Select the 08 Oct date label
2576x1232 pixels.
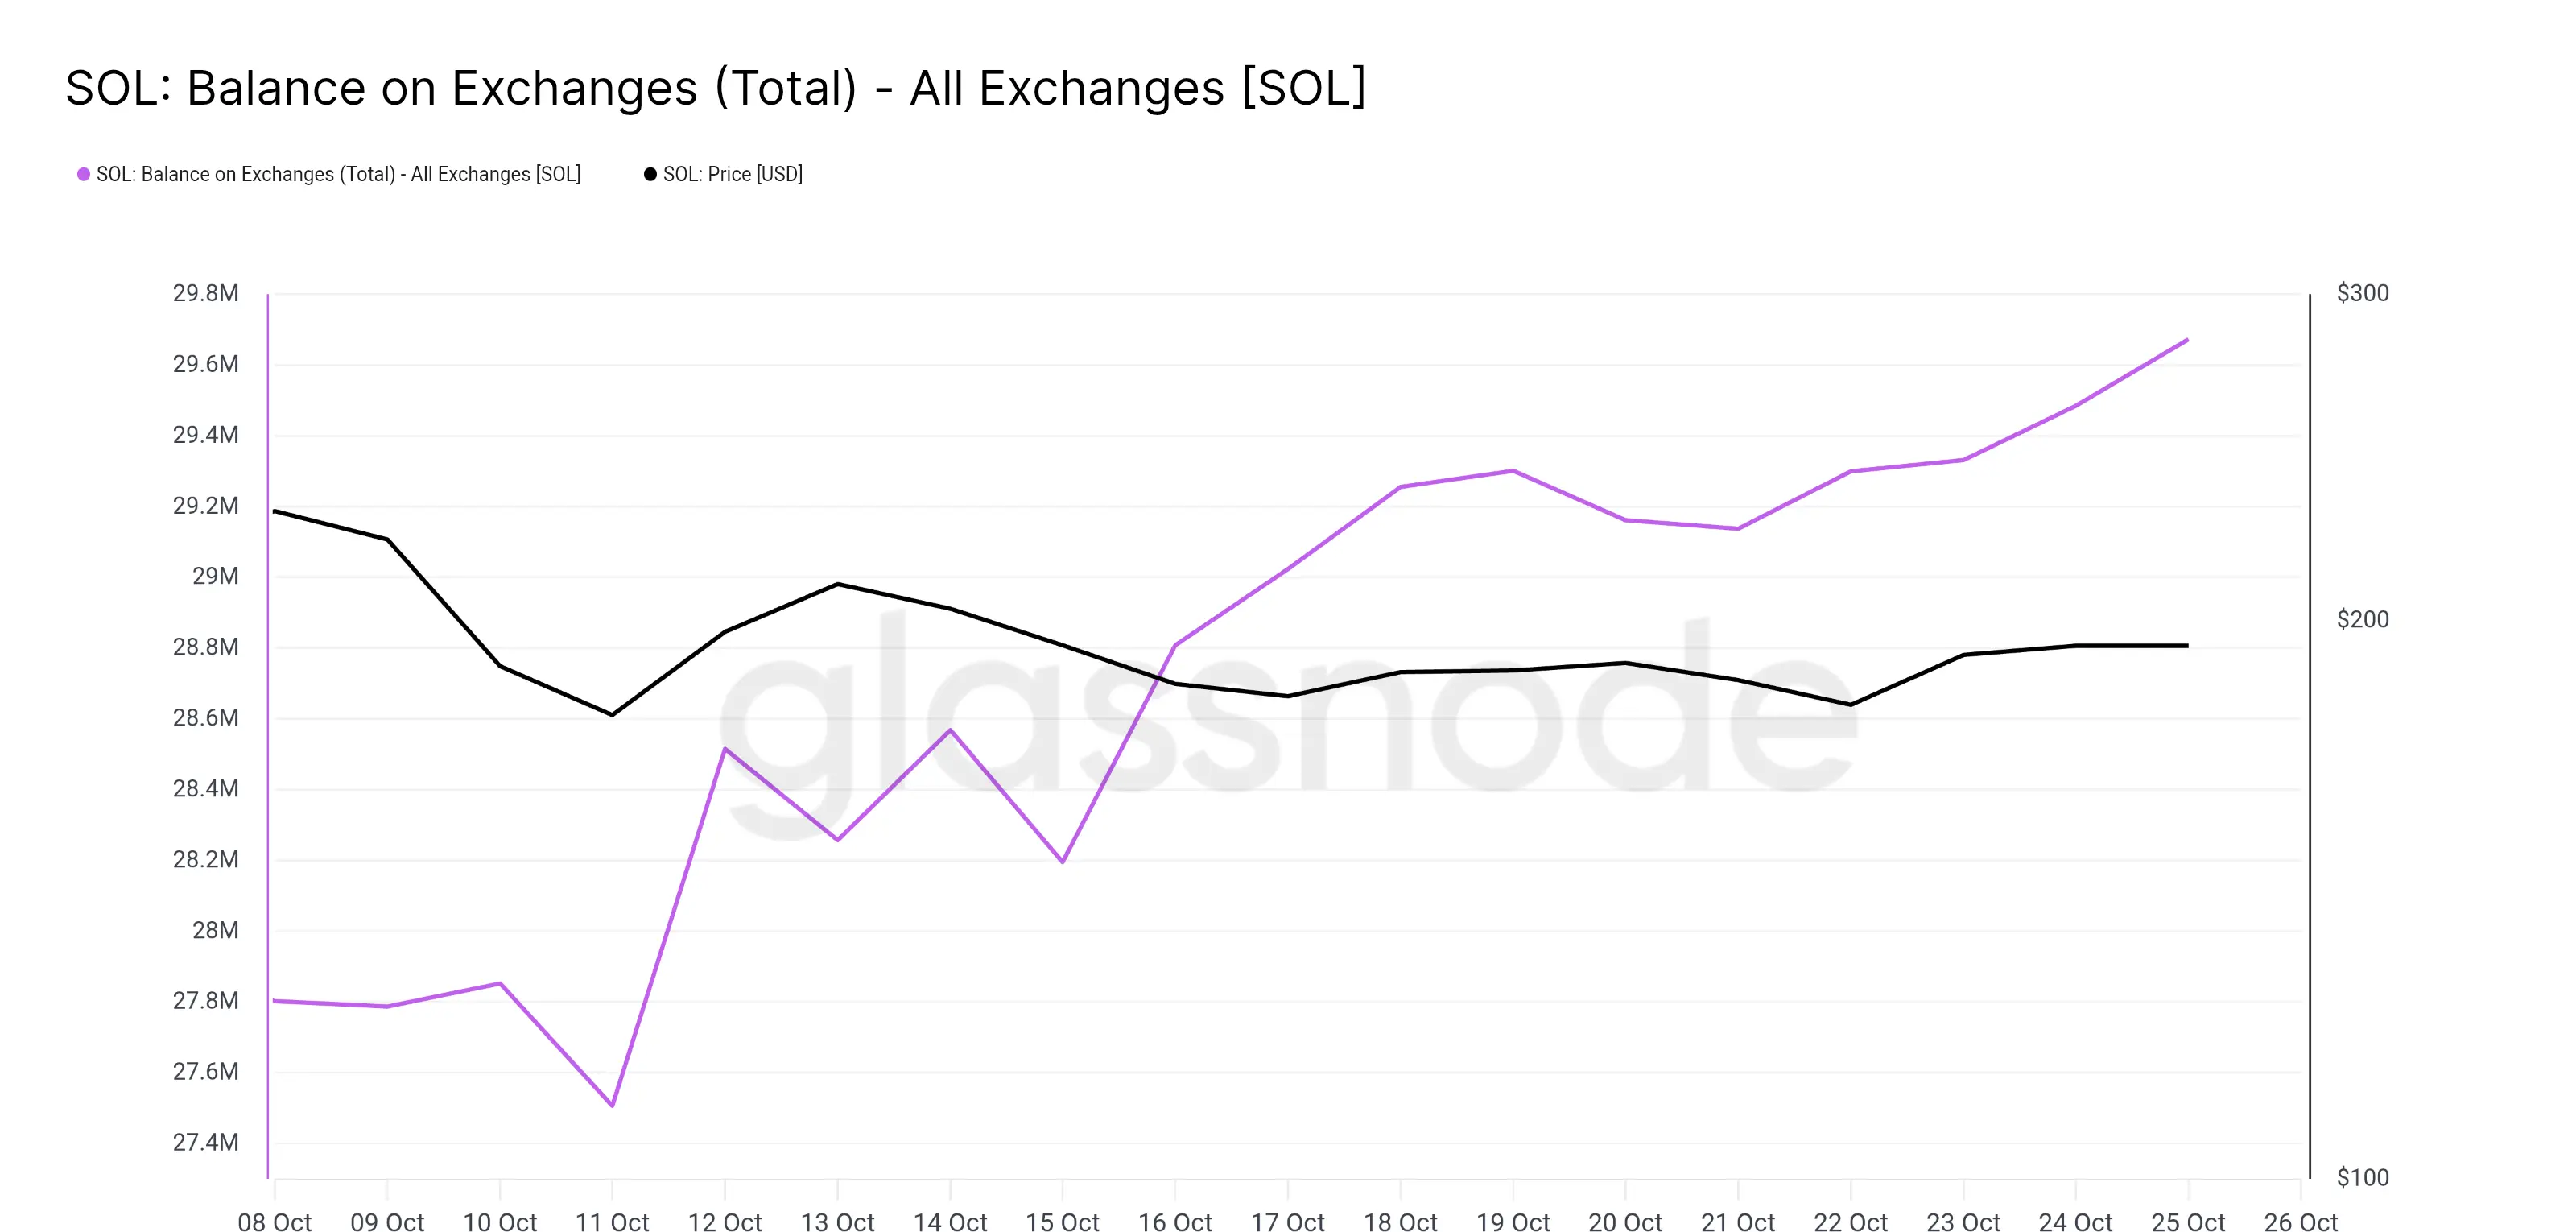click(275, 1221)
